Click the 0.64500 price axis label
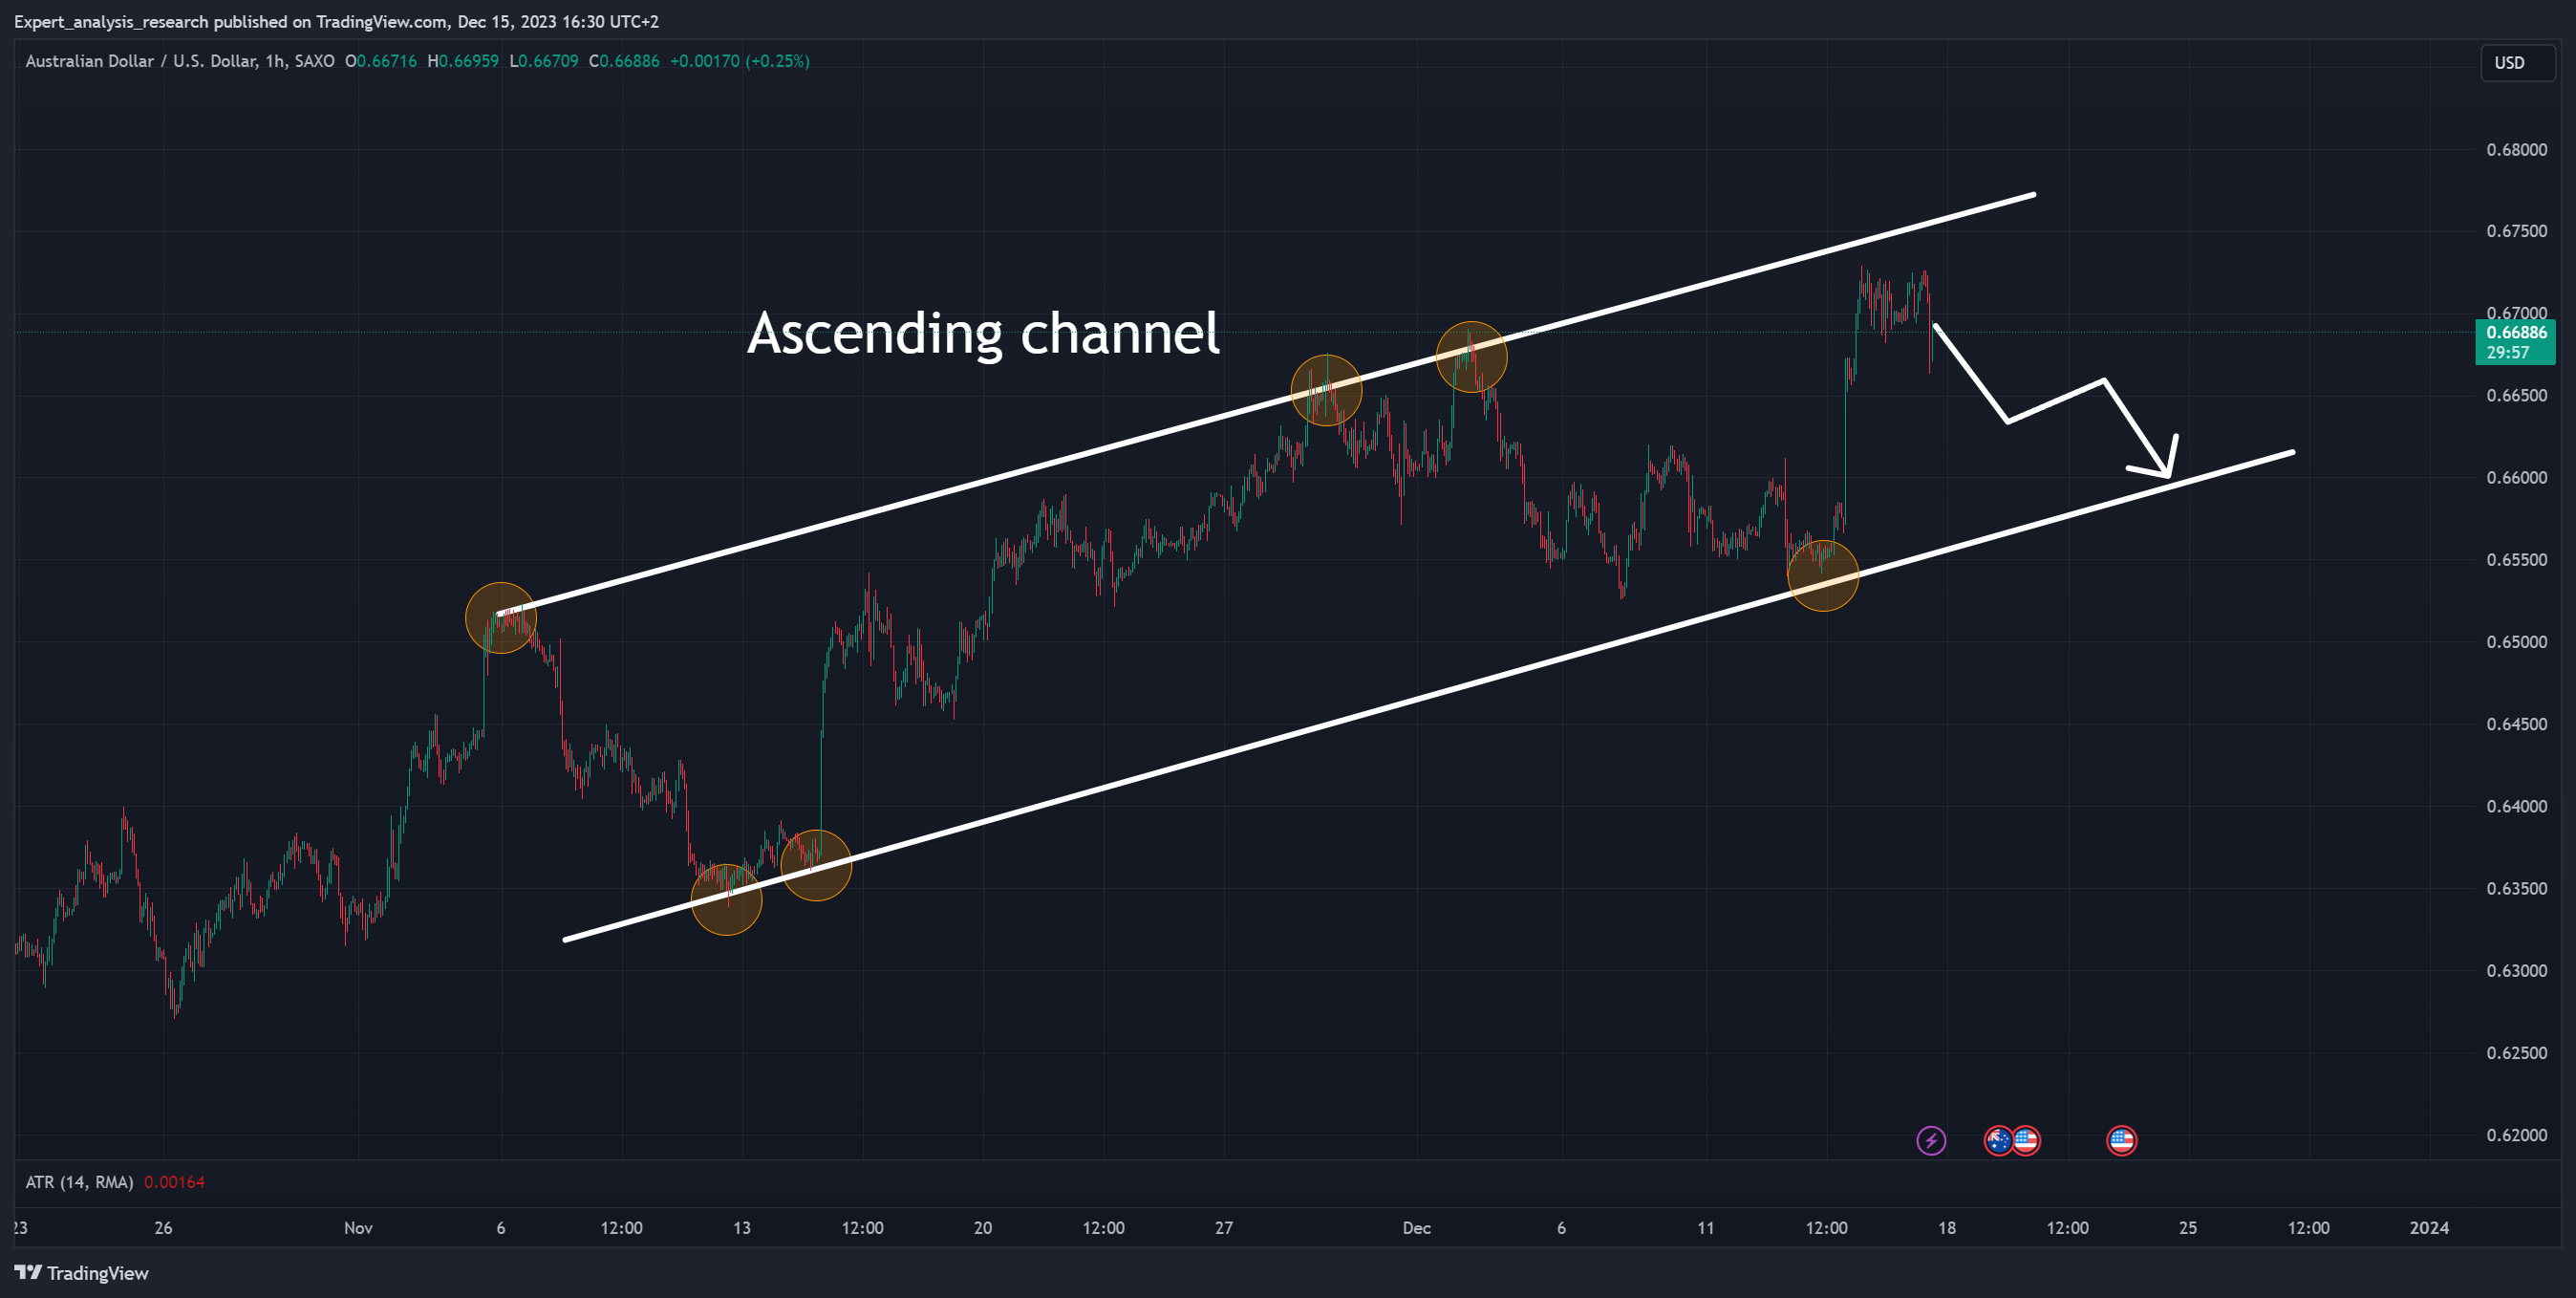Viewport: 2576px width, 1298px height. [2516, 724]
